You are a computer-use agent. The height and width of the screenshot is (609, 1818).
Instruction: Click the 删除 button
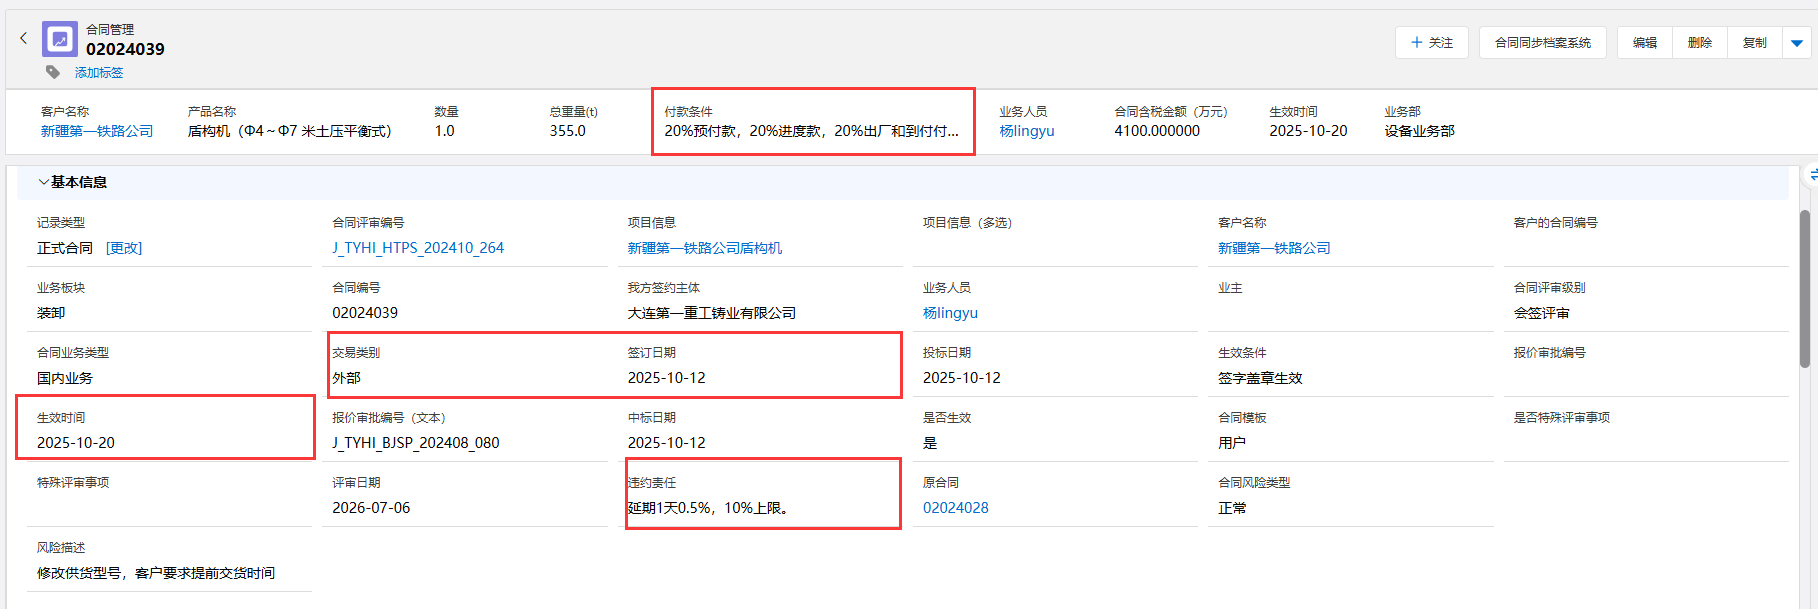(1699, 43)
